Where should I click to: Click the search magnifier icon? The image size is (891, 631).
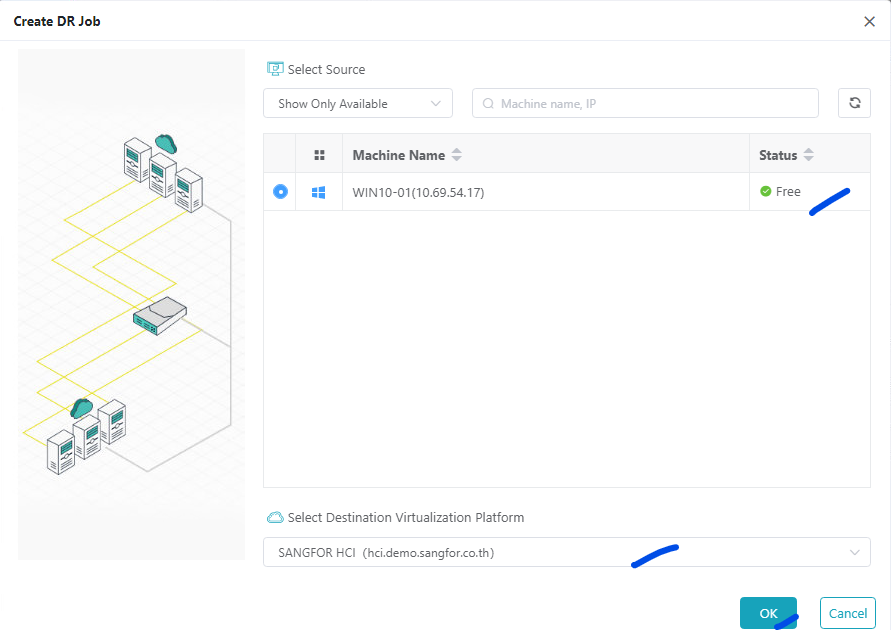tap(488, 103)
